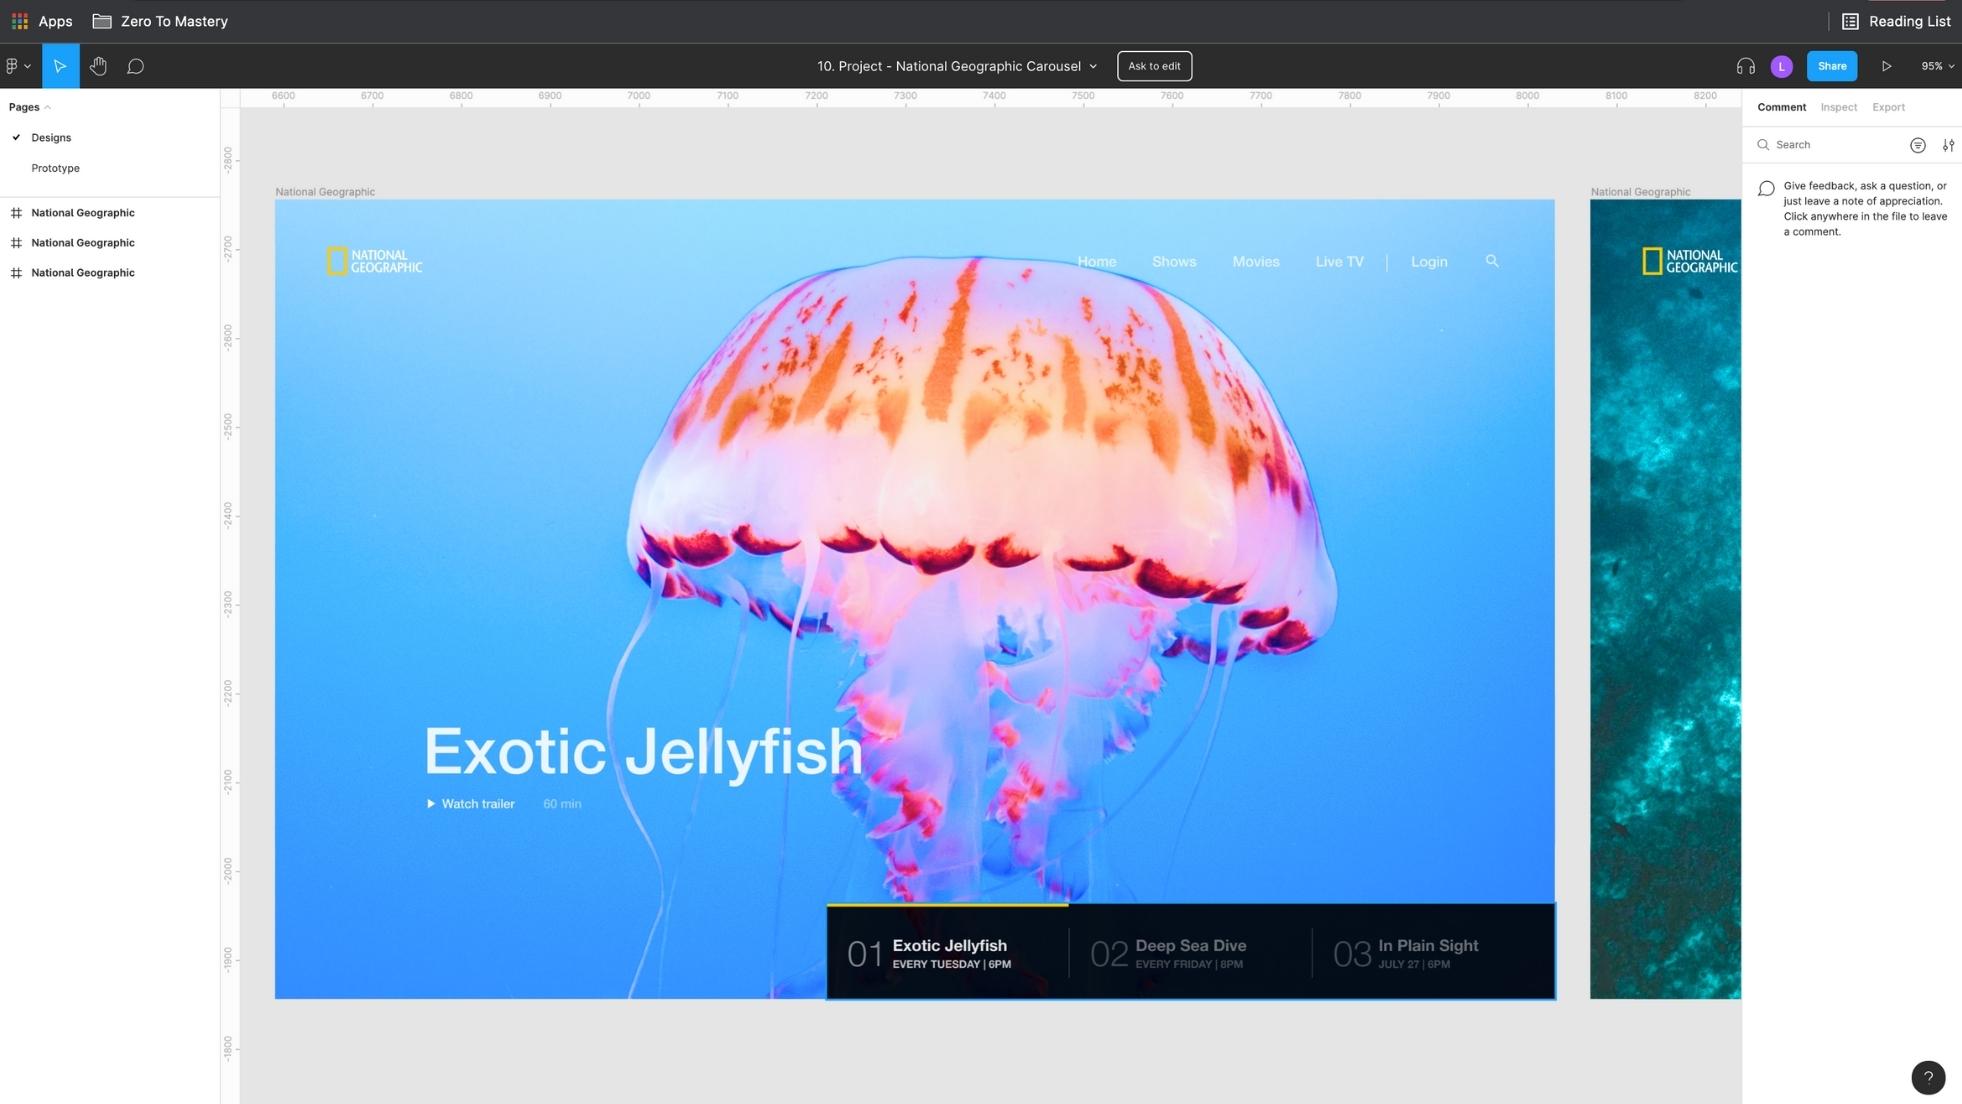
Task: Select the checked Designs page
Action: 51,138
